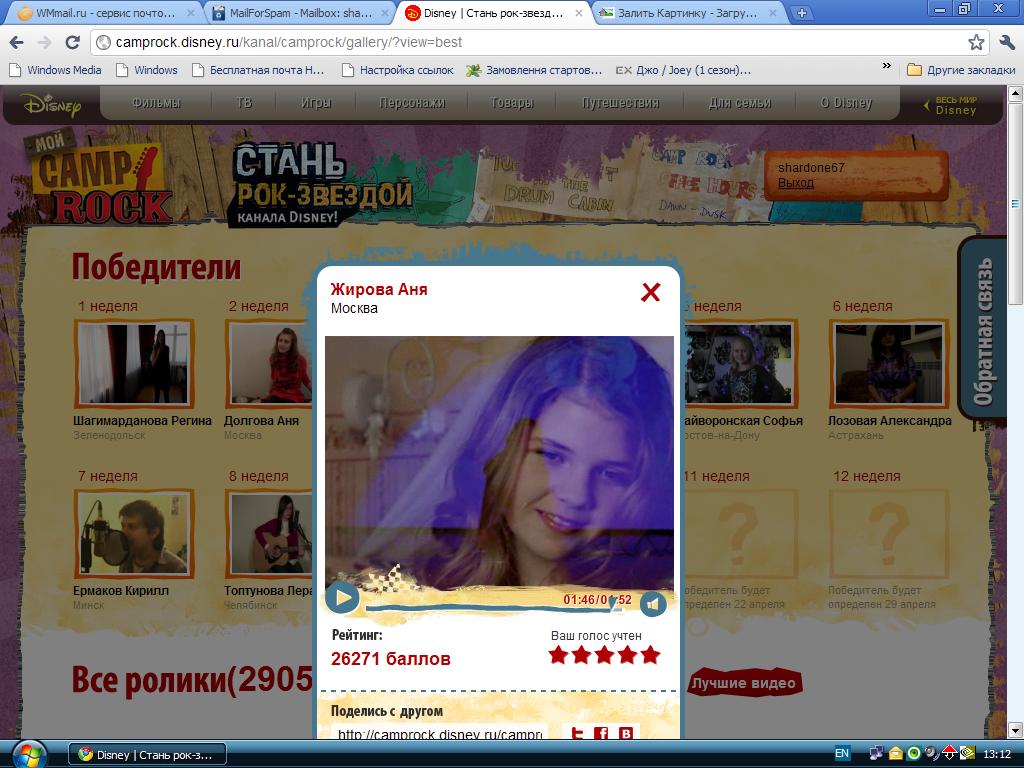The height and width of the screenshot is (768, 1024).
Task: Click the share link URL field
Action: click(x=440, y=733)
